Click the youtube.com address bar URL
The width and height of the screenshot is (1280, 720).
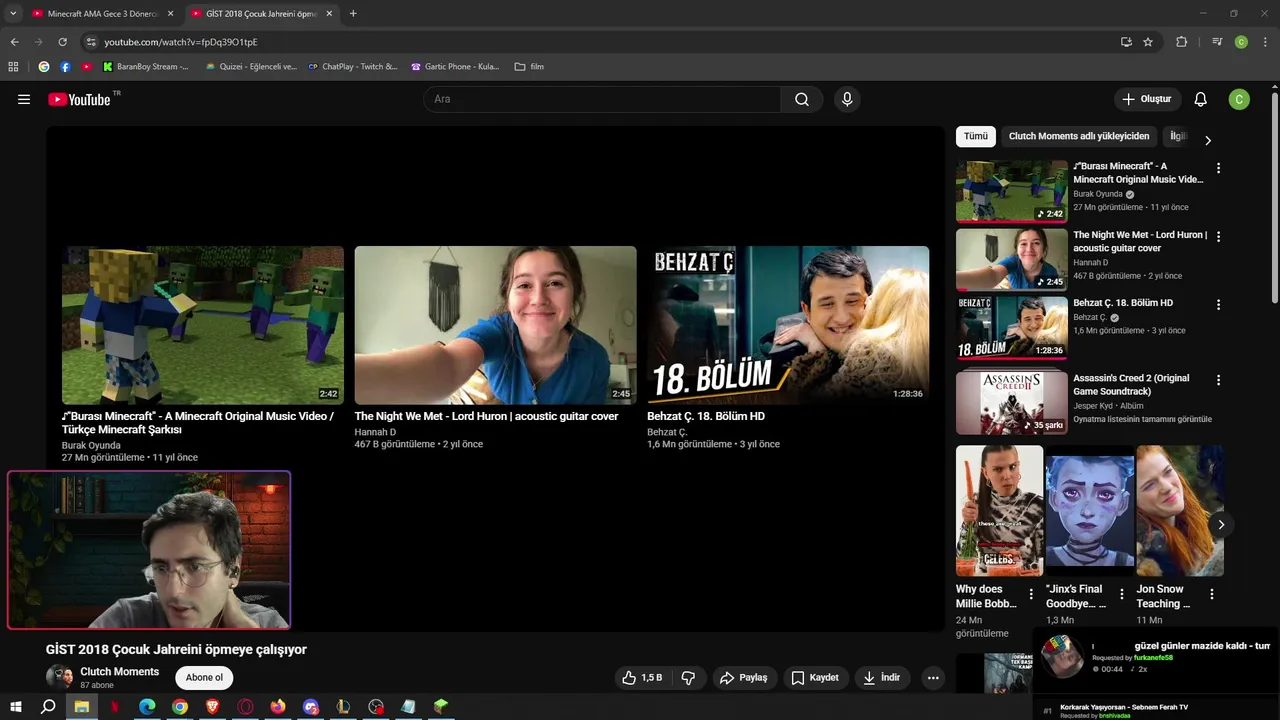pyautogui.click(x=181, y=42)
